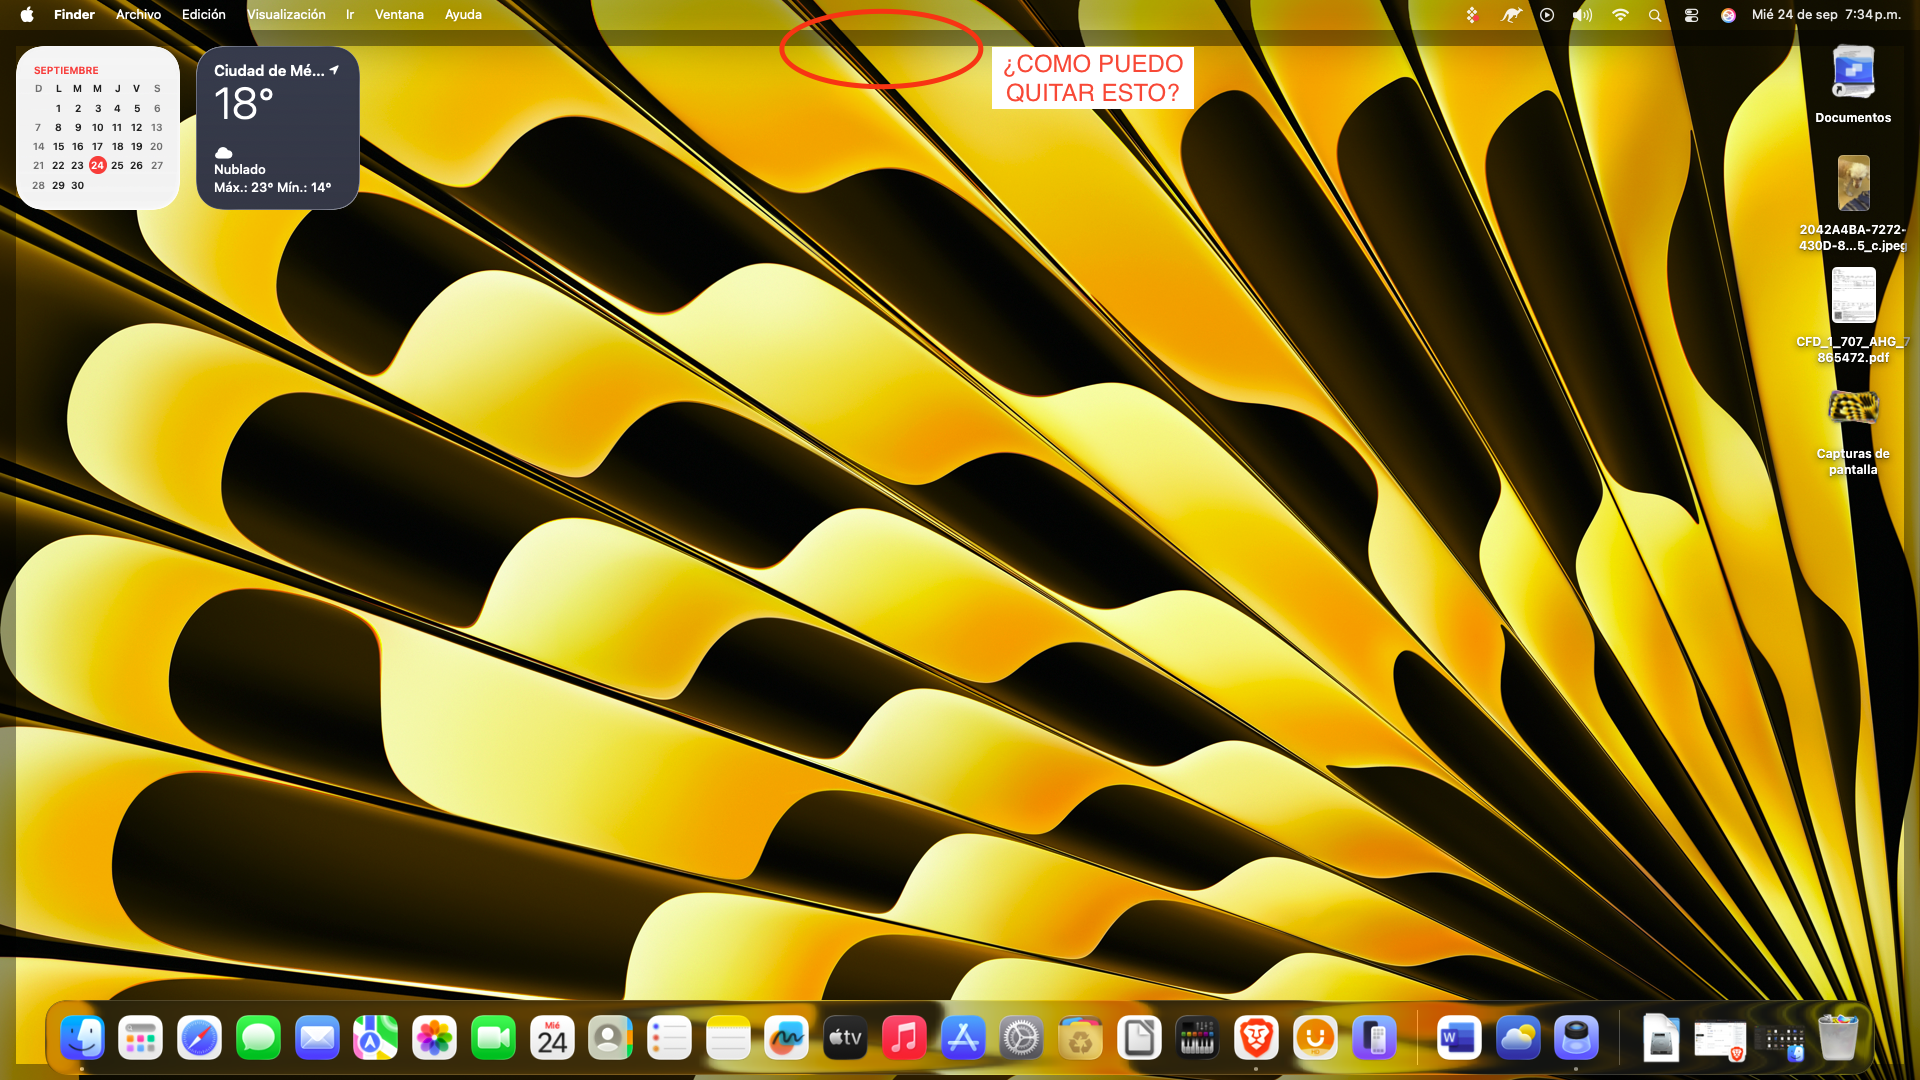Screen dimensions: 1920x1080
Task: Open the Archivo menu
Action: tap(138, 15)
